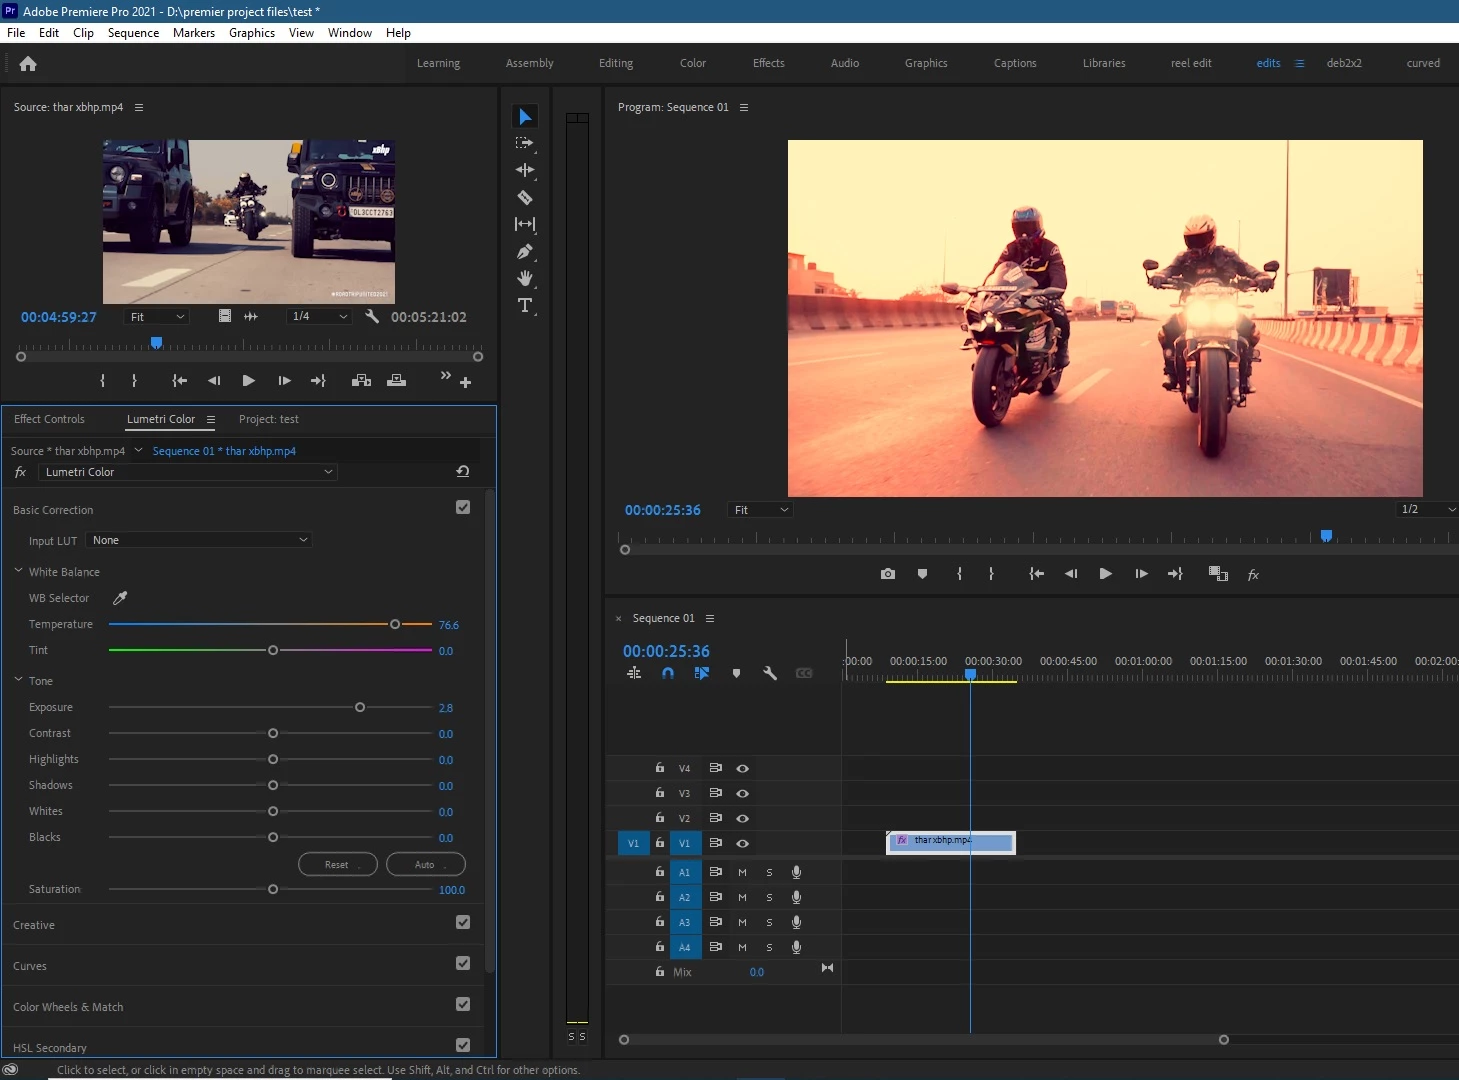The height and width of the screenshot is (1080, 1459).
Task: Collapse the White Balance section
Action: click(19, 571)
